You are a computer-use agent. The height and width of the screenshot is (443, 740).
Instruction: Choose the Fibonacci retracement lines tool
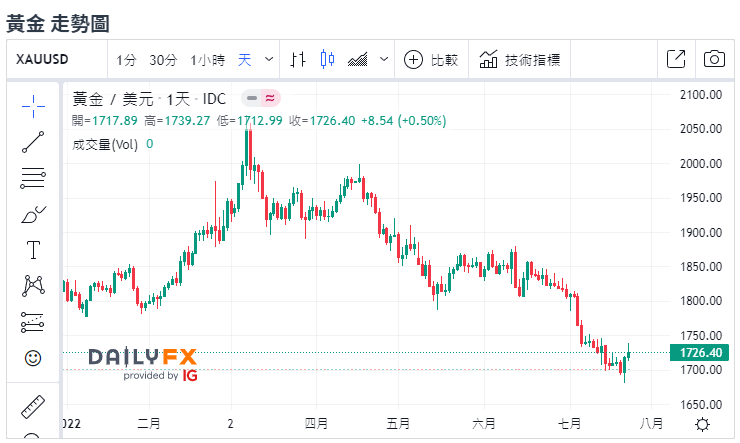point(33,178)
